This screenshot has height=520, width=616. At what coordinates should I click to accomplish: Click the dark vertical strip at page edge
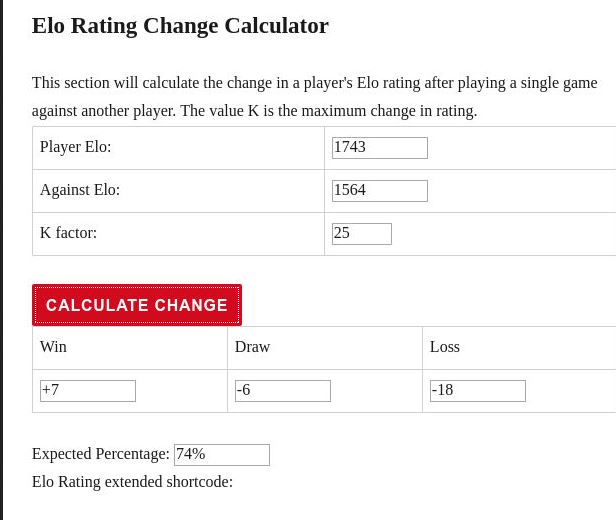coord(2,260)
